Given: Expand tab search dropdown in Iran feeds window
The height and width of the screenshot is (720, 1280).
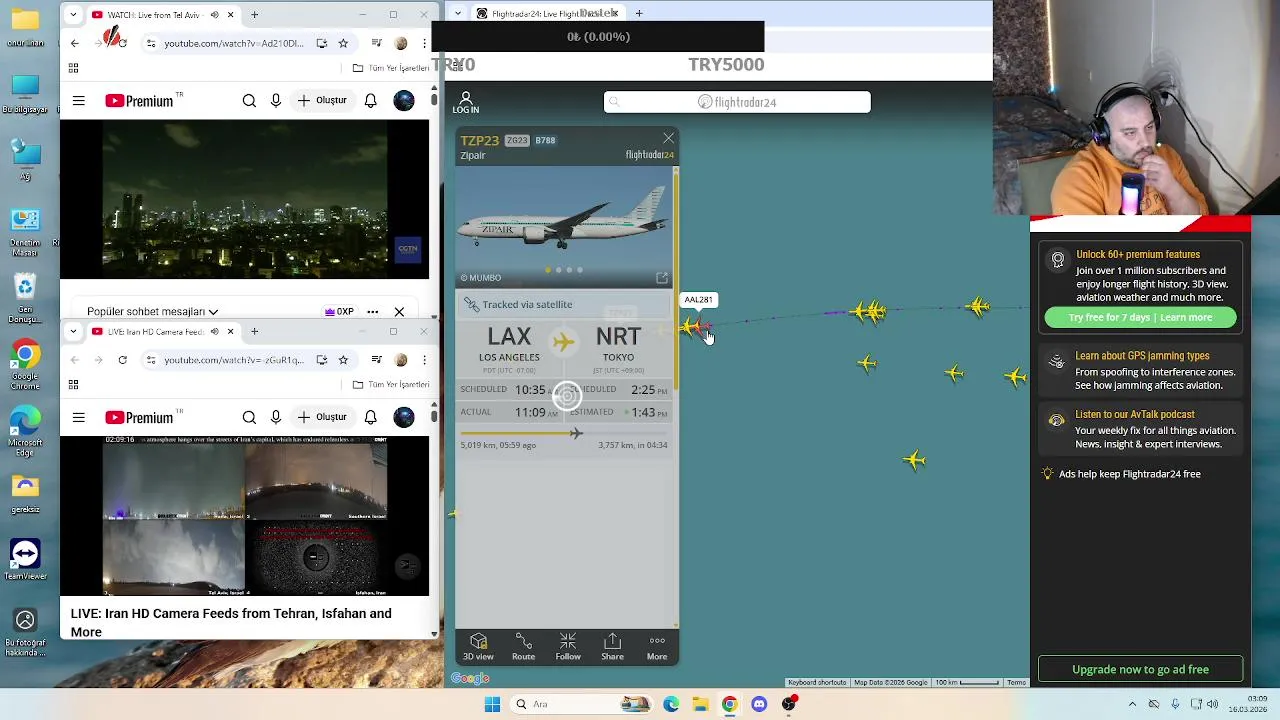Looking at the screenshot, I should [73, 331].
